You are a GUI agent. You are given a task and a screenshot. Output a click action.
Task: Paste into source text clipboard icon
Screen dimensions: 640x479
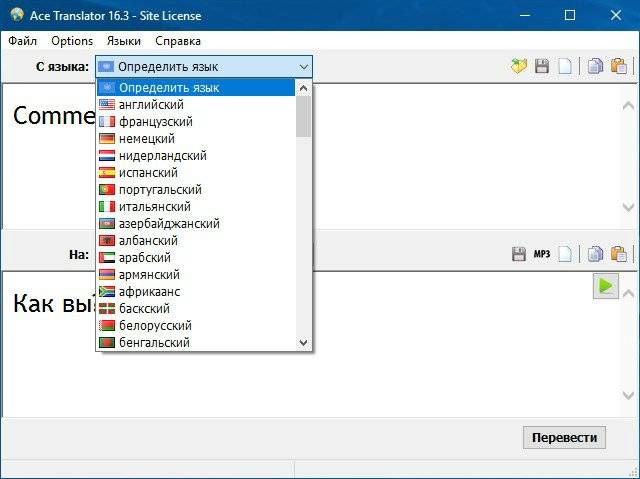[x=619, y=66]
